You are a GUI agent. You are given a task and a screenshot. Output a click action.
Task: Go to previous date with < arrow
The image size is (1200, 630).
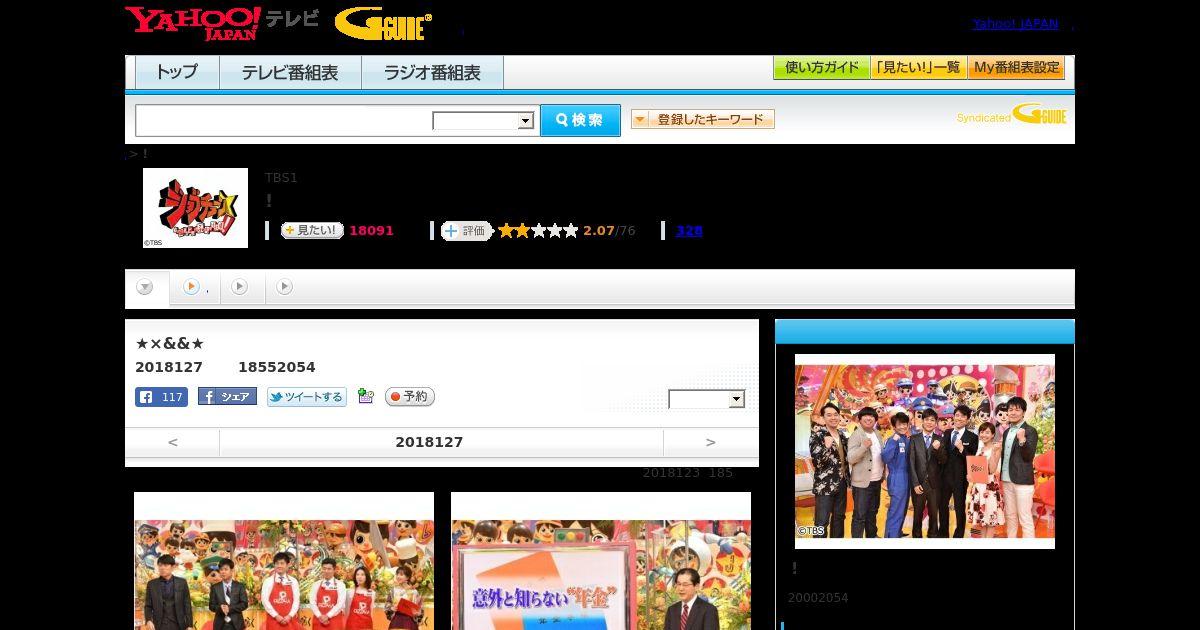[x=173, y=442]
